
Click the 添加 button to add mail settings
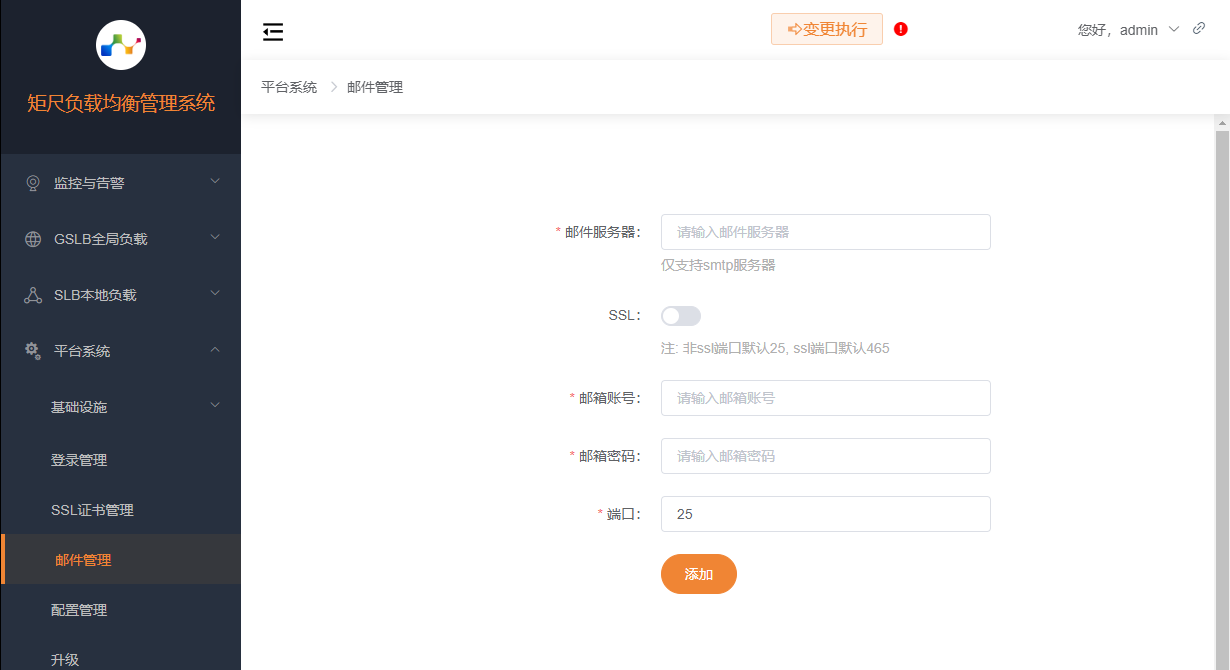698,574
